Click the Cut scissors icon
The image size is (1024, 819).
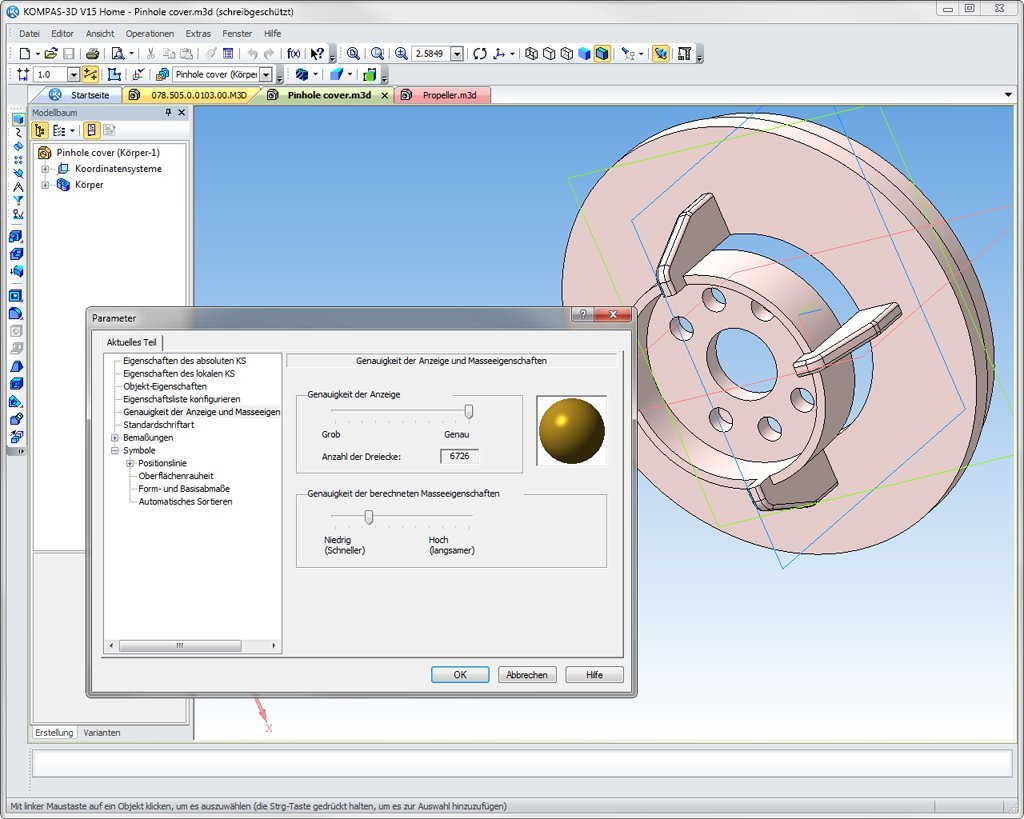[x=150, y=54]
